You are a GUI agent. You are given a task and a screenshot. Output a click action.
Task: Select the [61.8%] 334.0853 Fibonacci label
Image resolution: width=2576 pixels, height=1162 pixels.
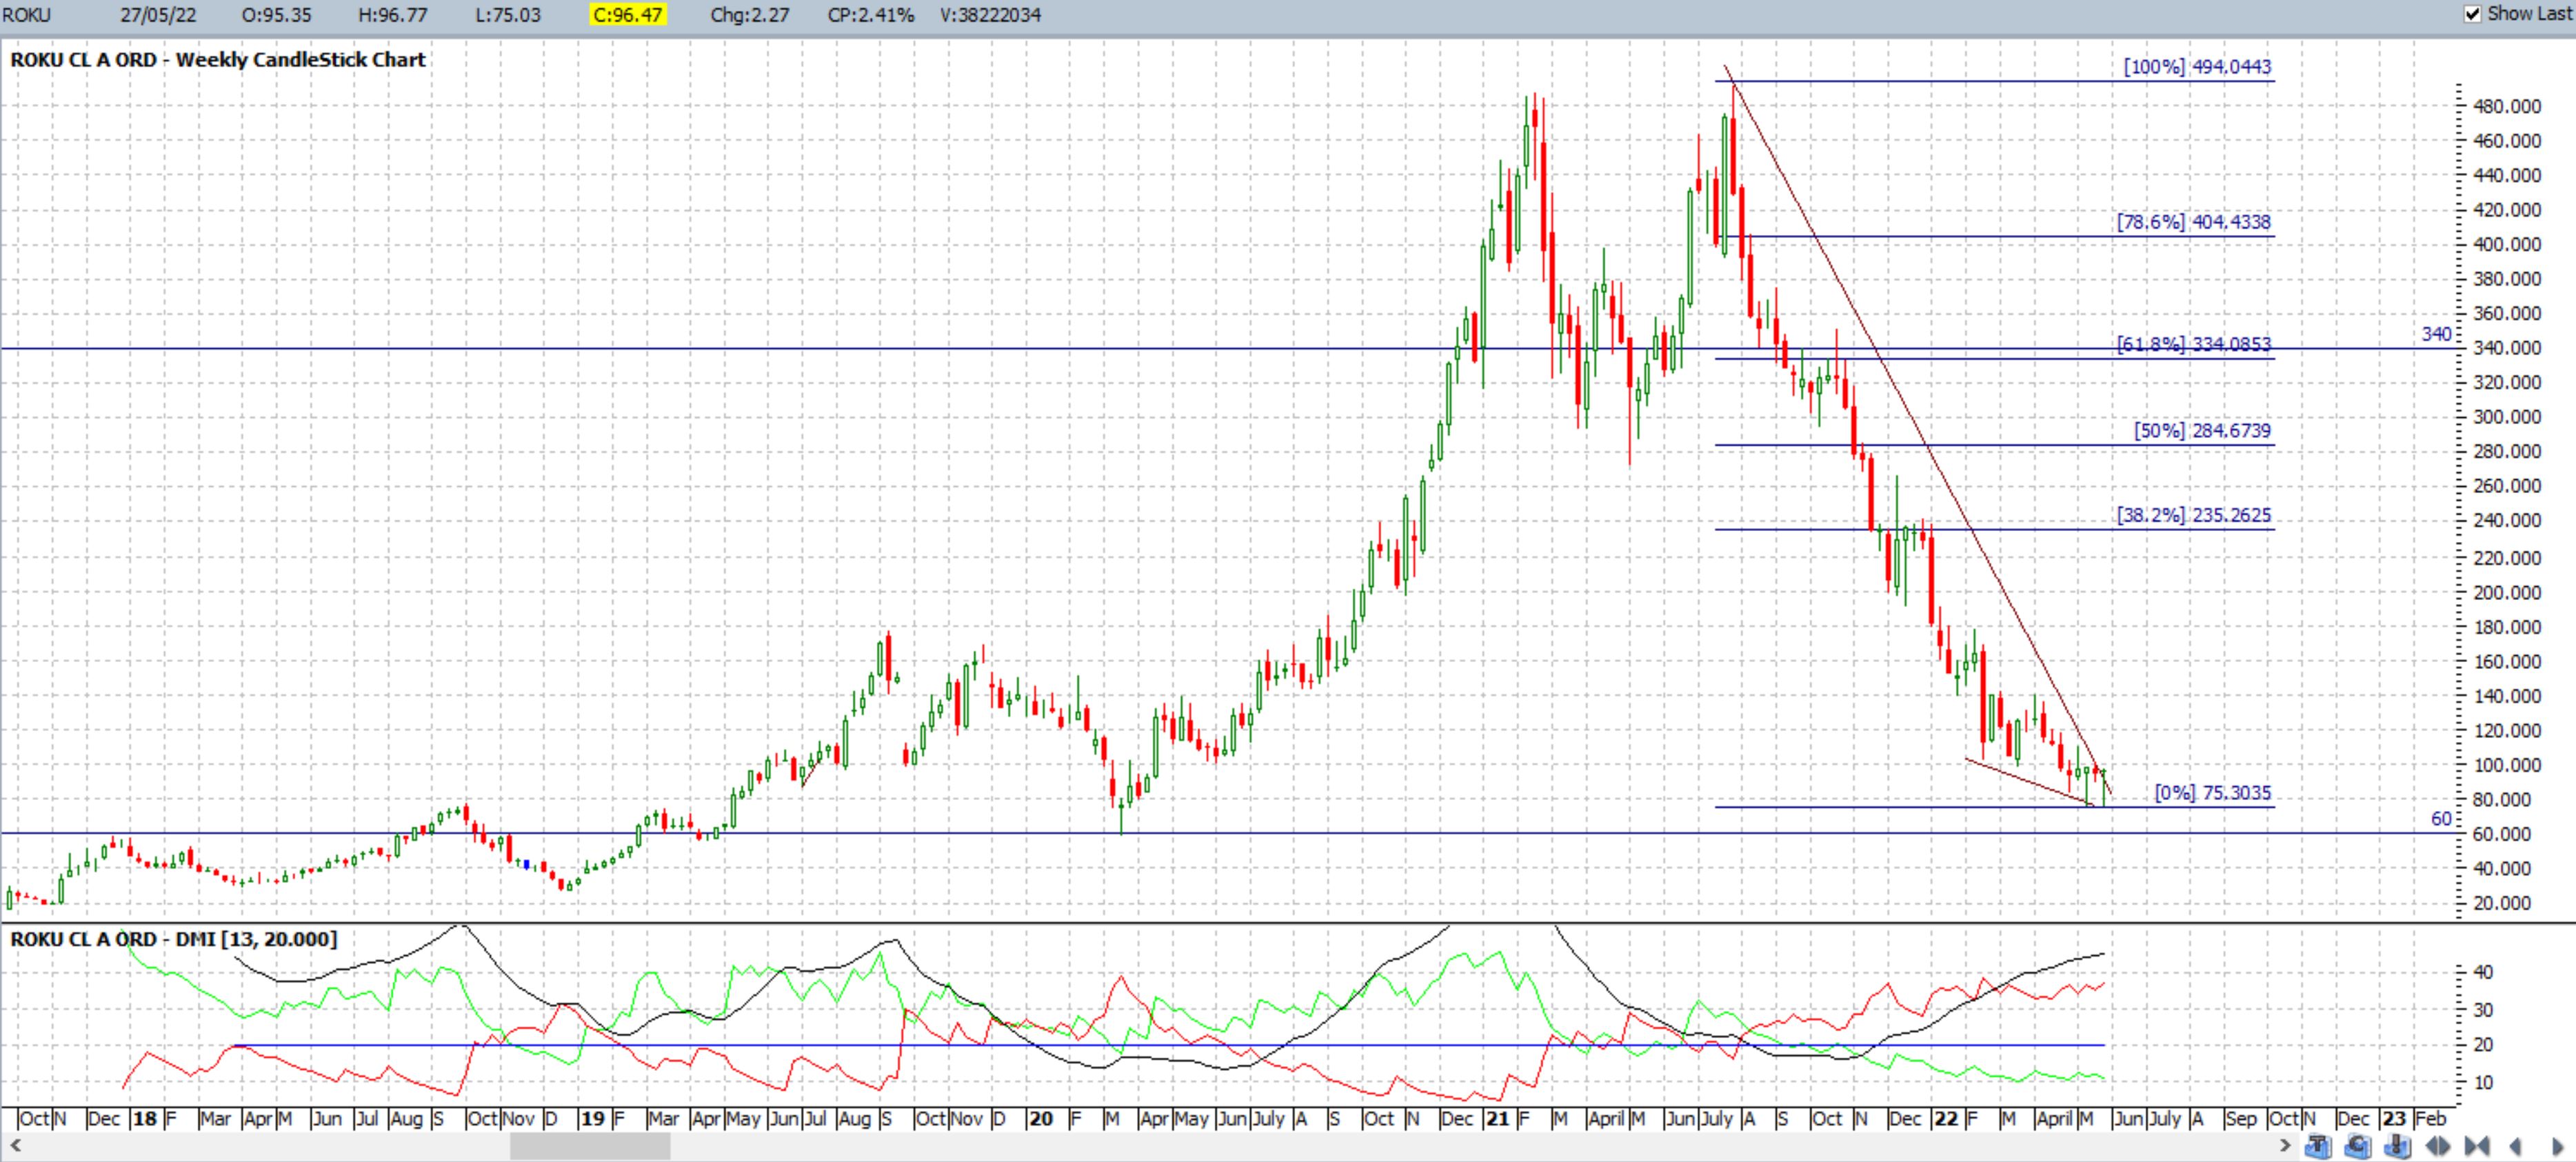2194,344
